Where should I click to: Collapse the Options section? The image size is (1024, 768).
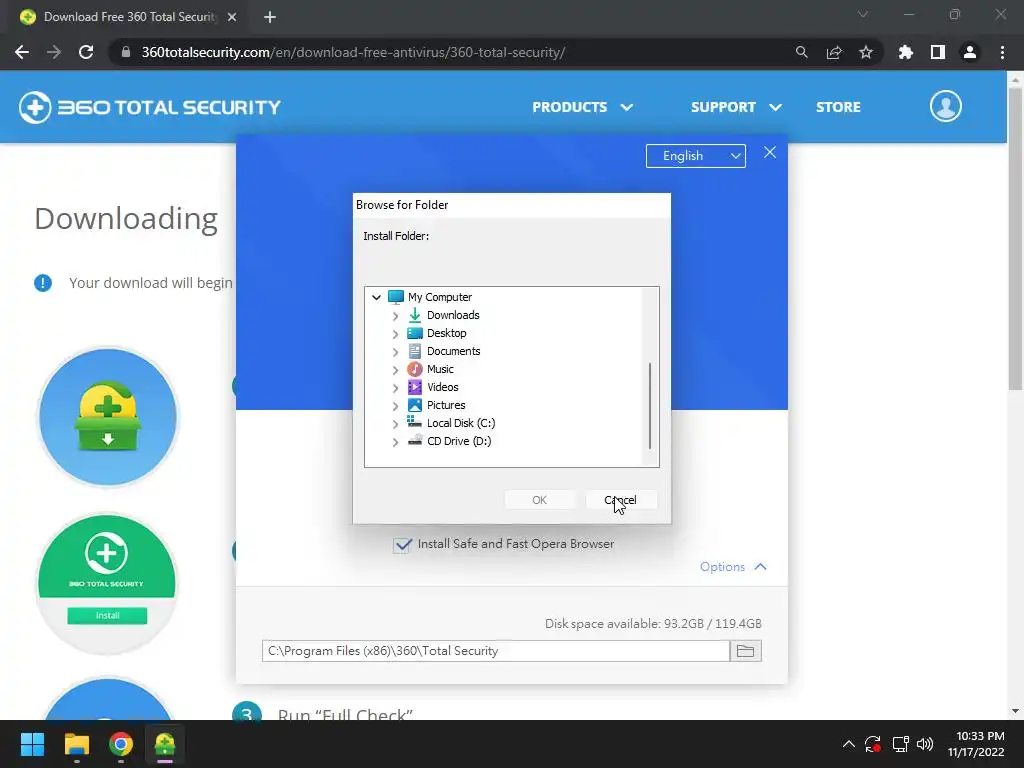[733, 567]
